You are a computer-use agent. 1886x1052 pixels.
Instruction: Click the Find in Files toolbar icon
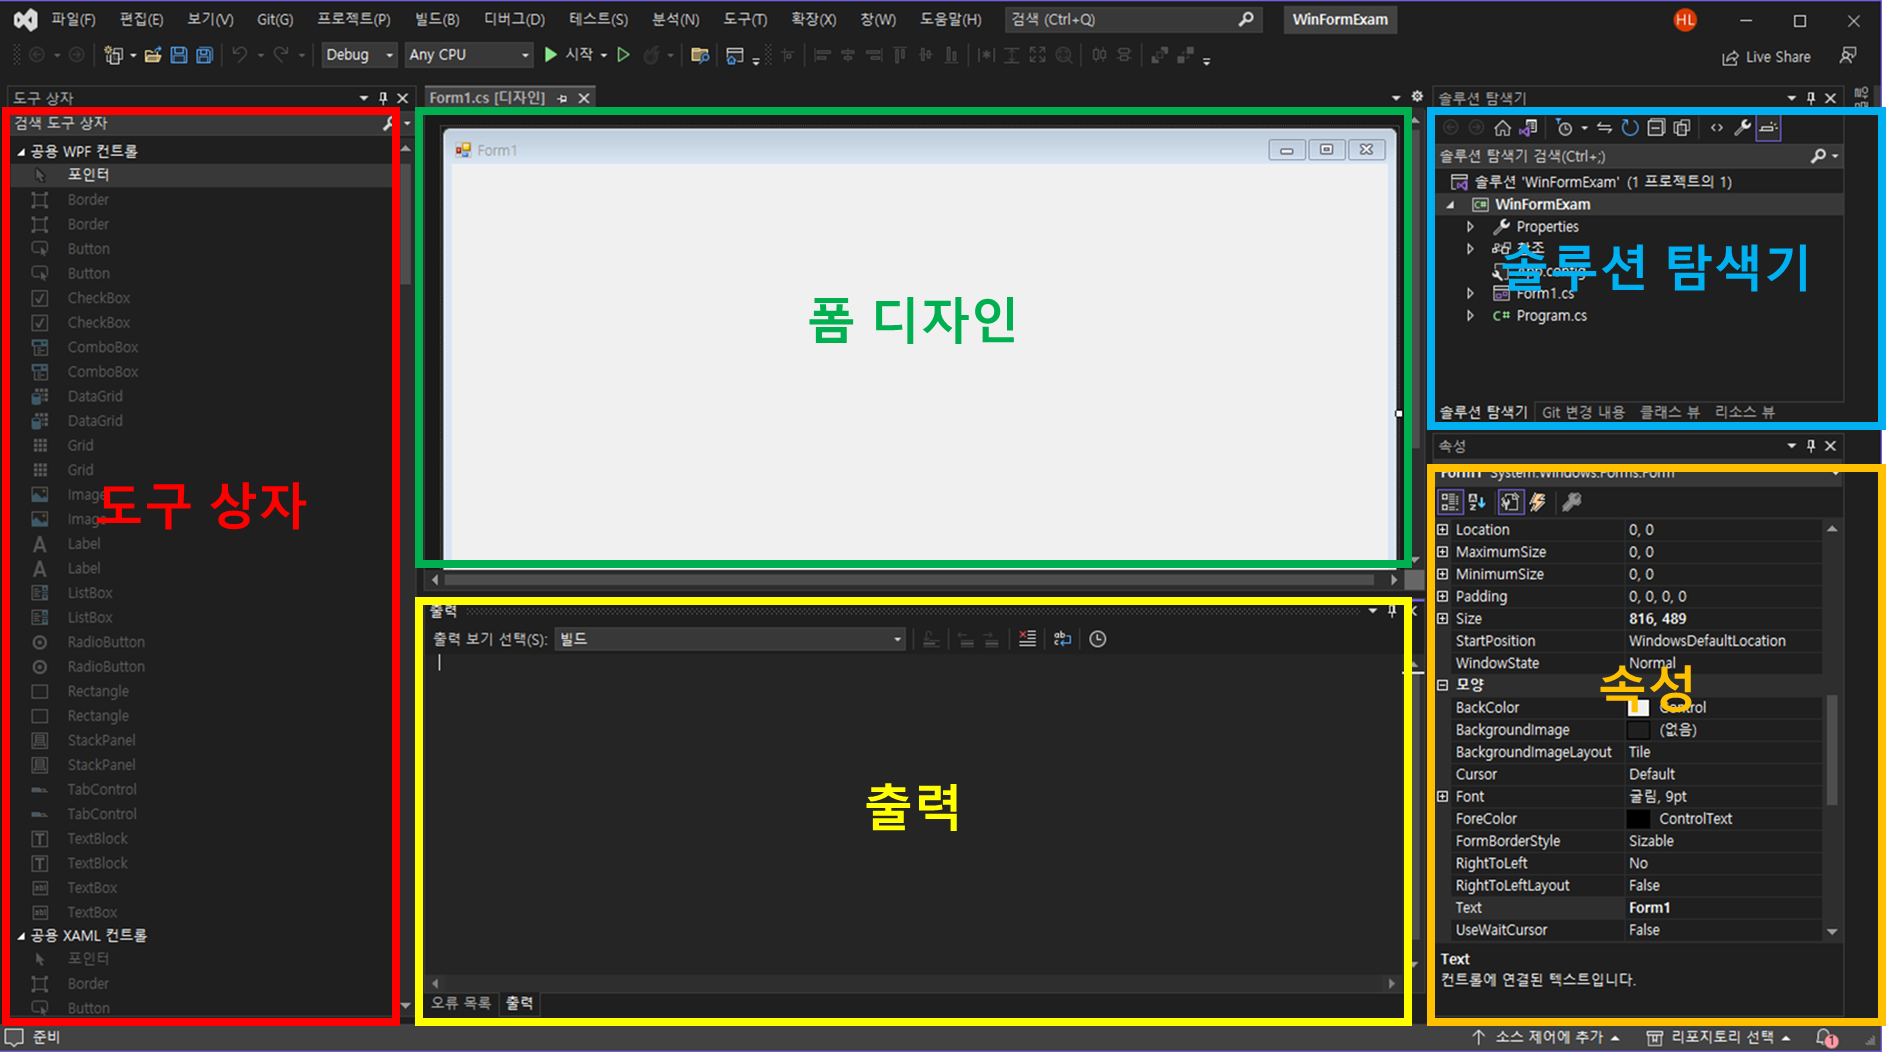(x=700, y=55)
